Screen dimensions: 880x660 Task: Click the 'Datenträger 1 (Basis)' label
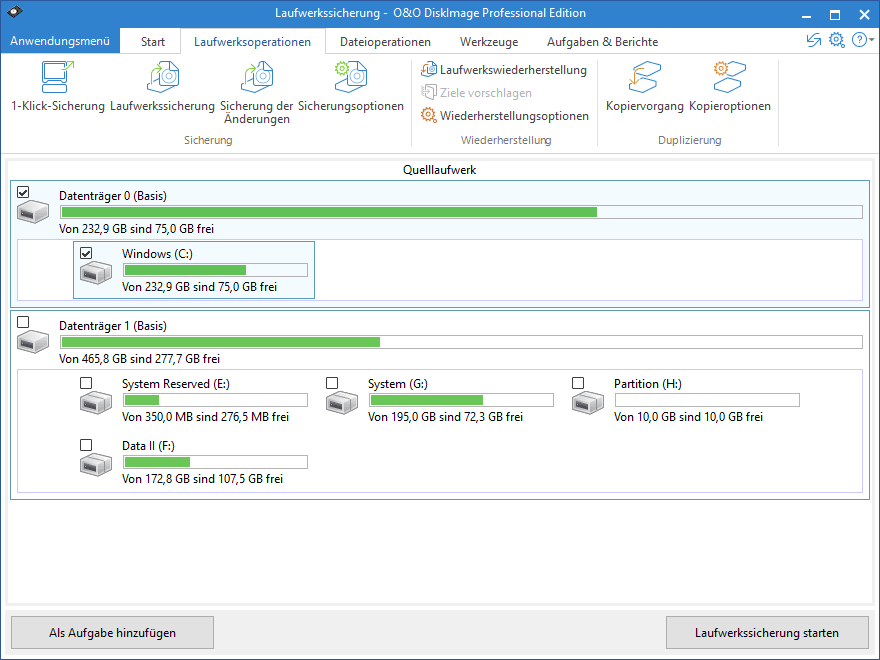point(113,326)
